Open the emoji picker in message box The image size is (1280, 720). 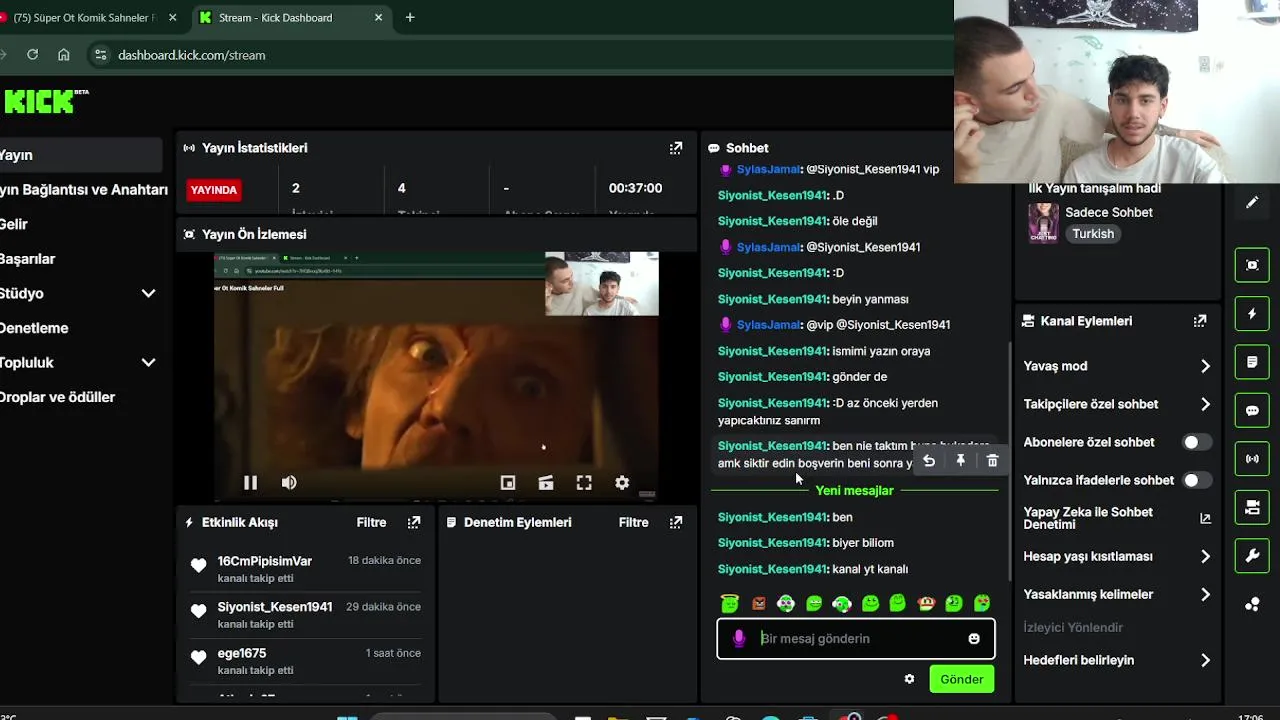point(974,639)
